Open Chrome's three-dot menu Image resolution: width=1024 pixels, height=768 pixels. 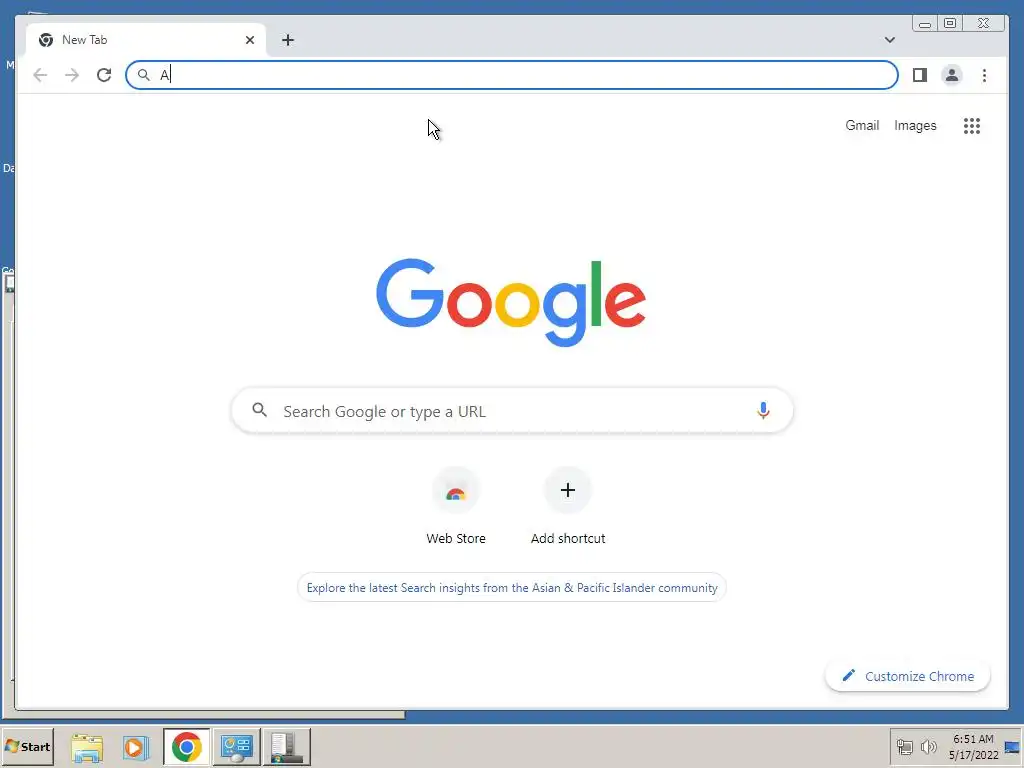click(984, 75)
